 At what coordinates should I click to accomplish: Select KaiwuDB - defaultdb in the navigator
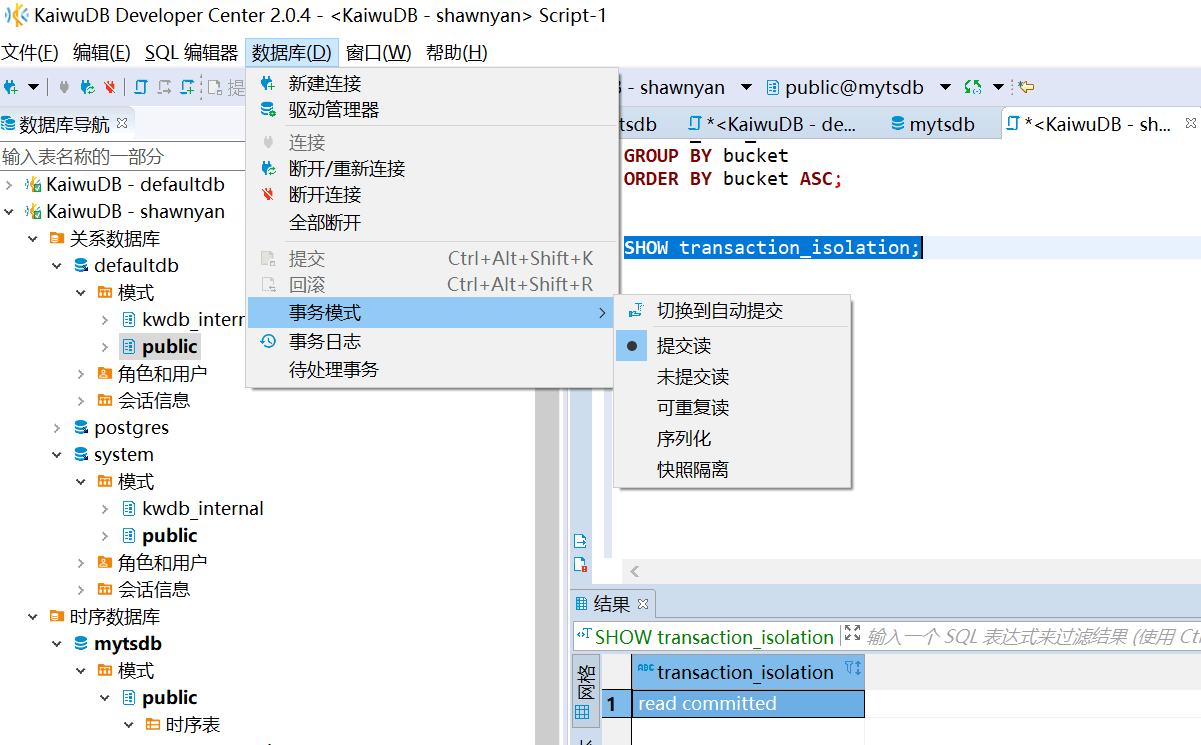pyautogui.click(x=135, y=185)
